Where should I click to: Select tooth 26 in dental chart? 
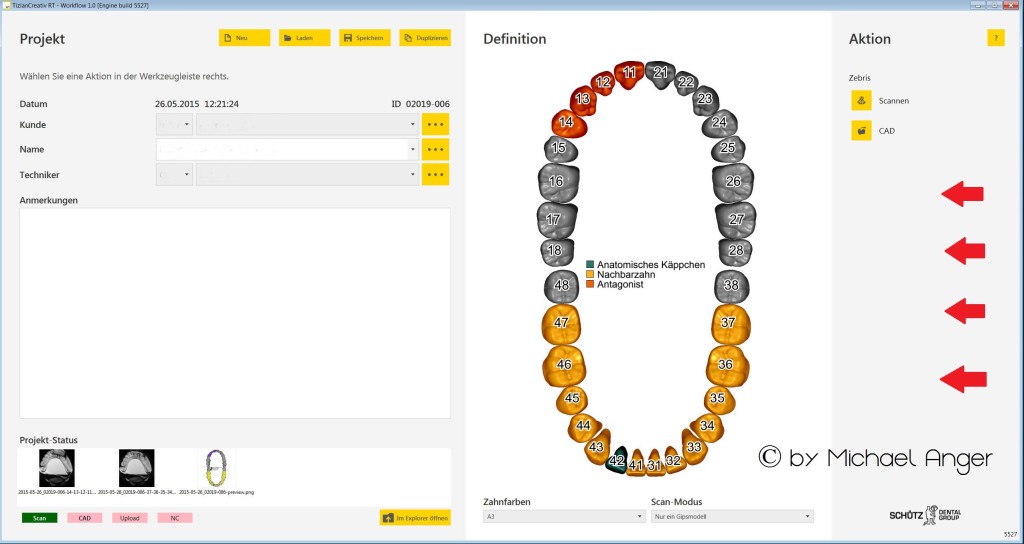[733, 182]
